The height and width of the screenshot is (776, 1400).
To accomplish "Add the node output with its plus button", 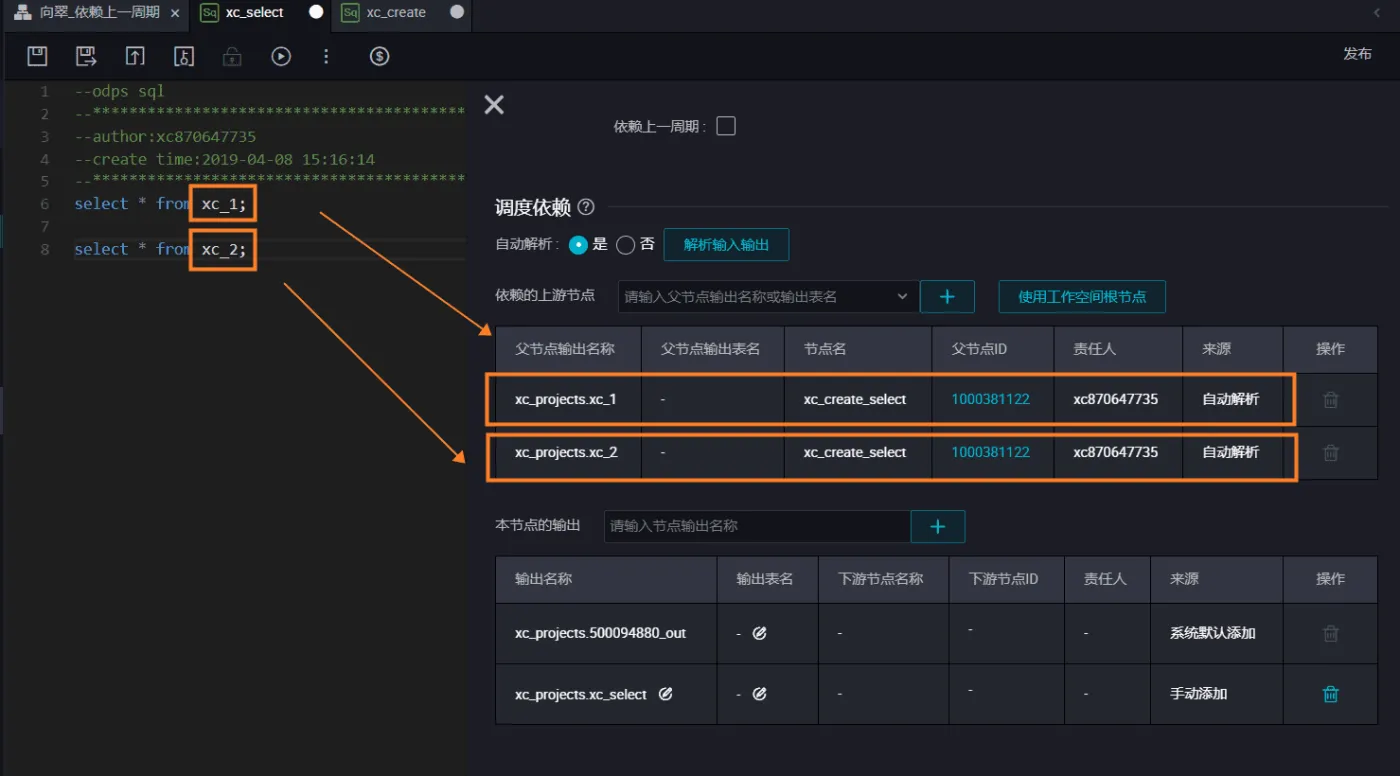I will (938, 526).
